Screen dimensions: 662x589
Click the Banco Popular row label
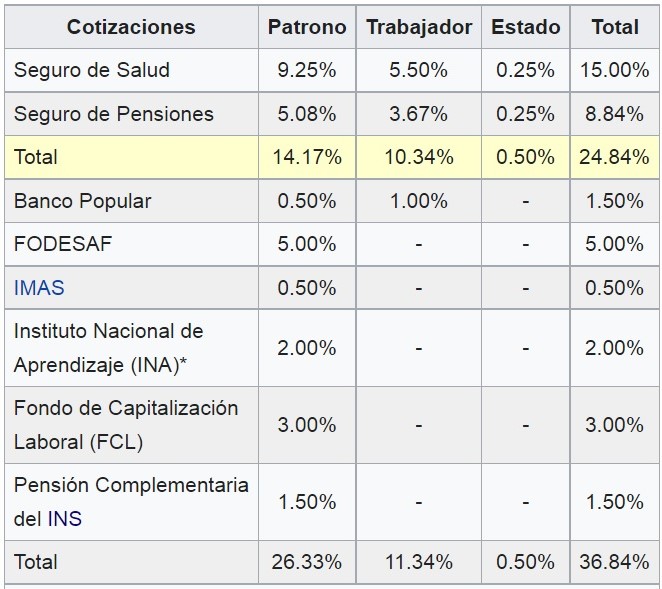(x=82, y=201)
